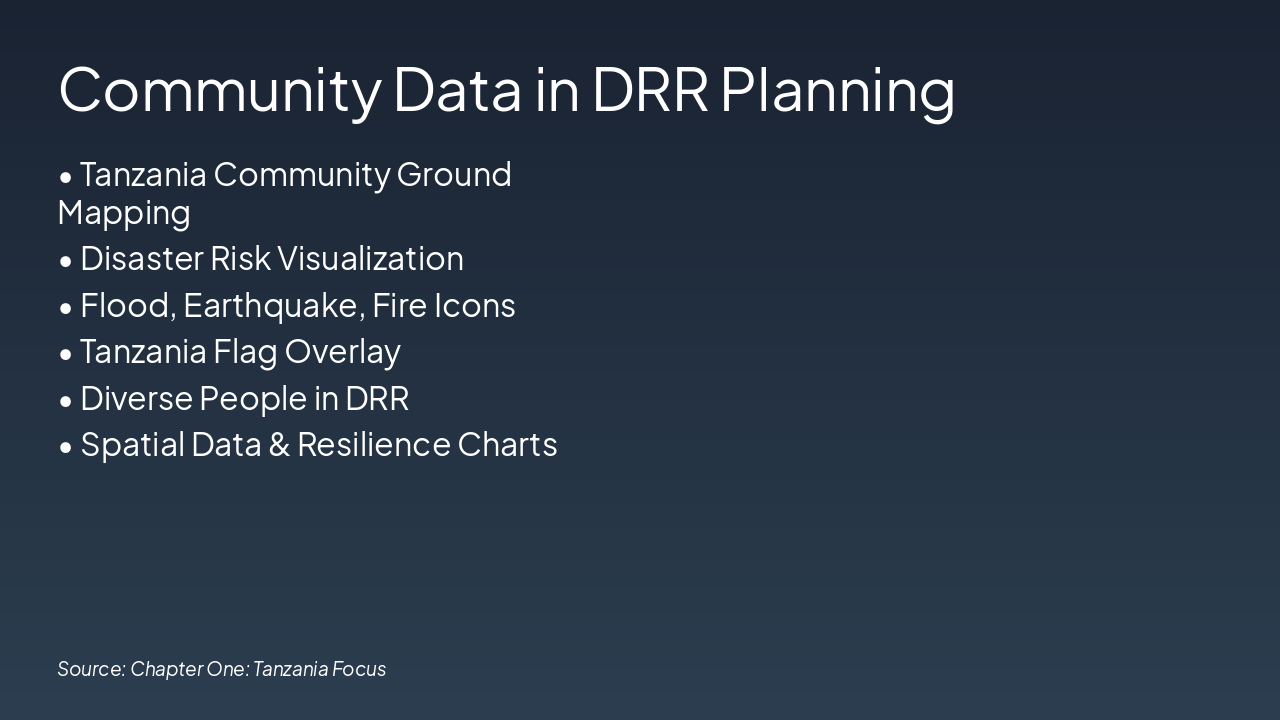
Task: Click the bullet marker before "Disaster Risk Visualization"
Action: 66,259
